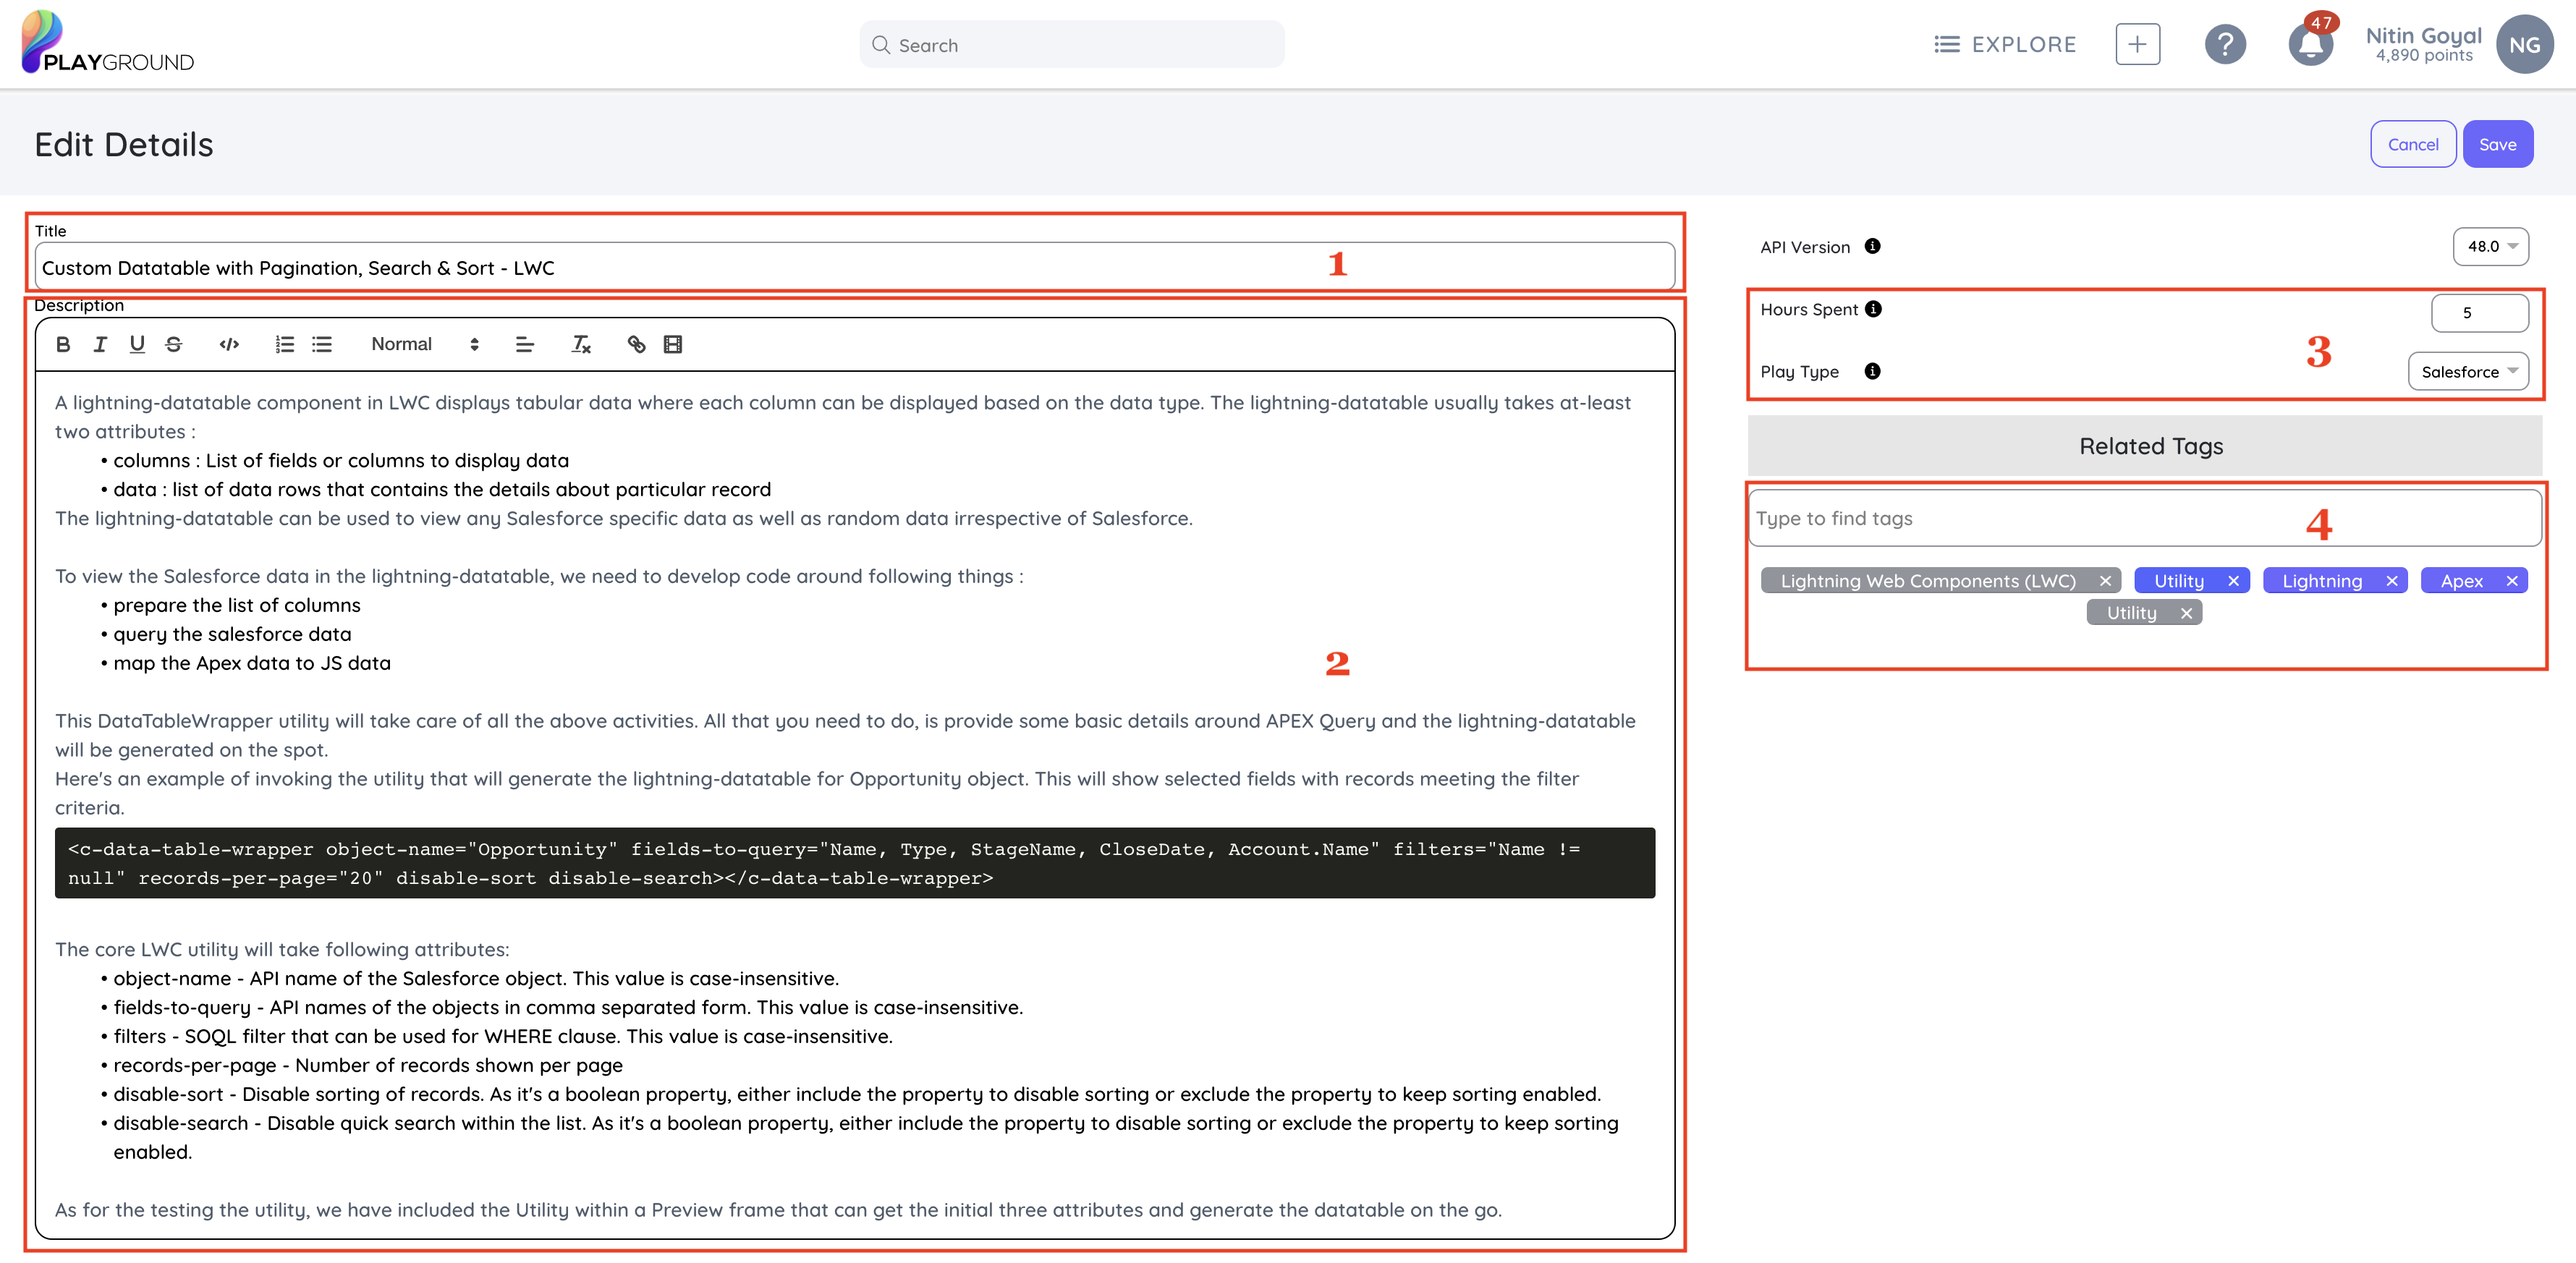
Task: Click the 'records-per-page' attribute bullet
Action: click(368, 1066)
